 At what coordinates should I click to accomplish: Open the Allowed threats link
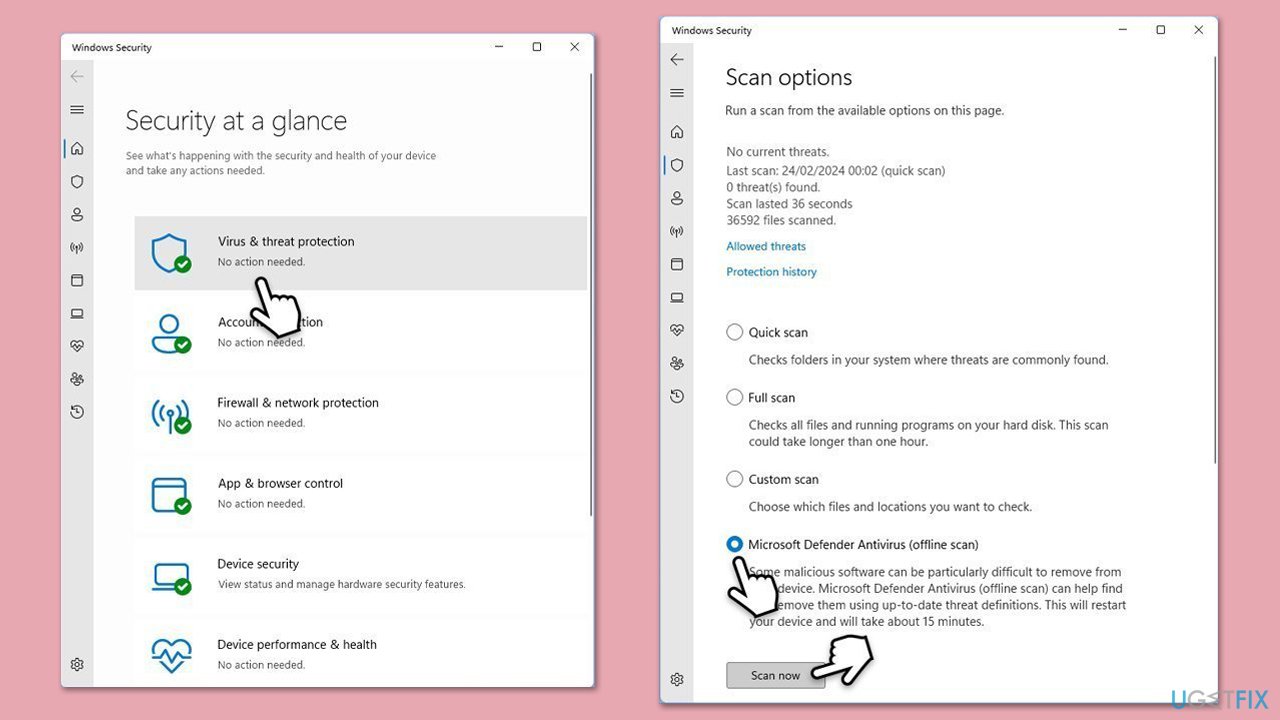click(766, 246)
